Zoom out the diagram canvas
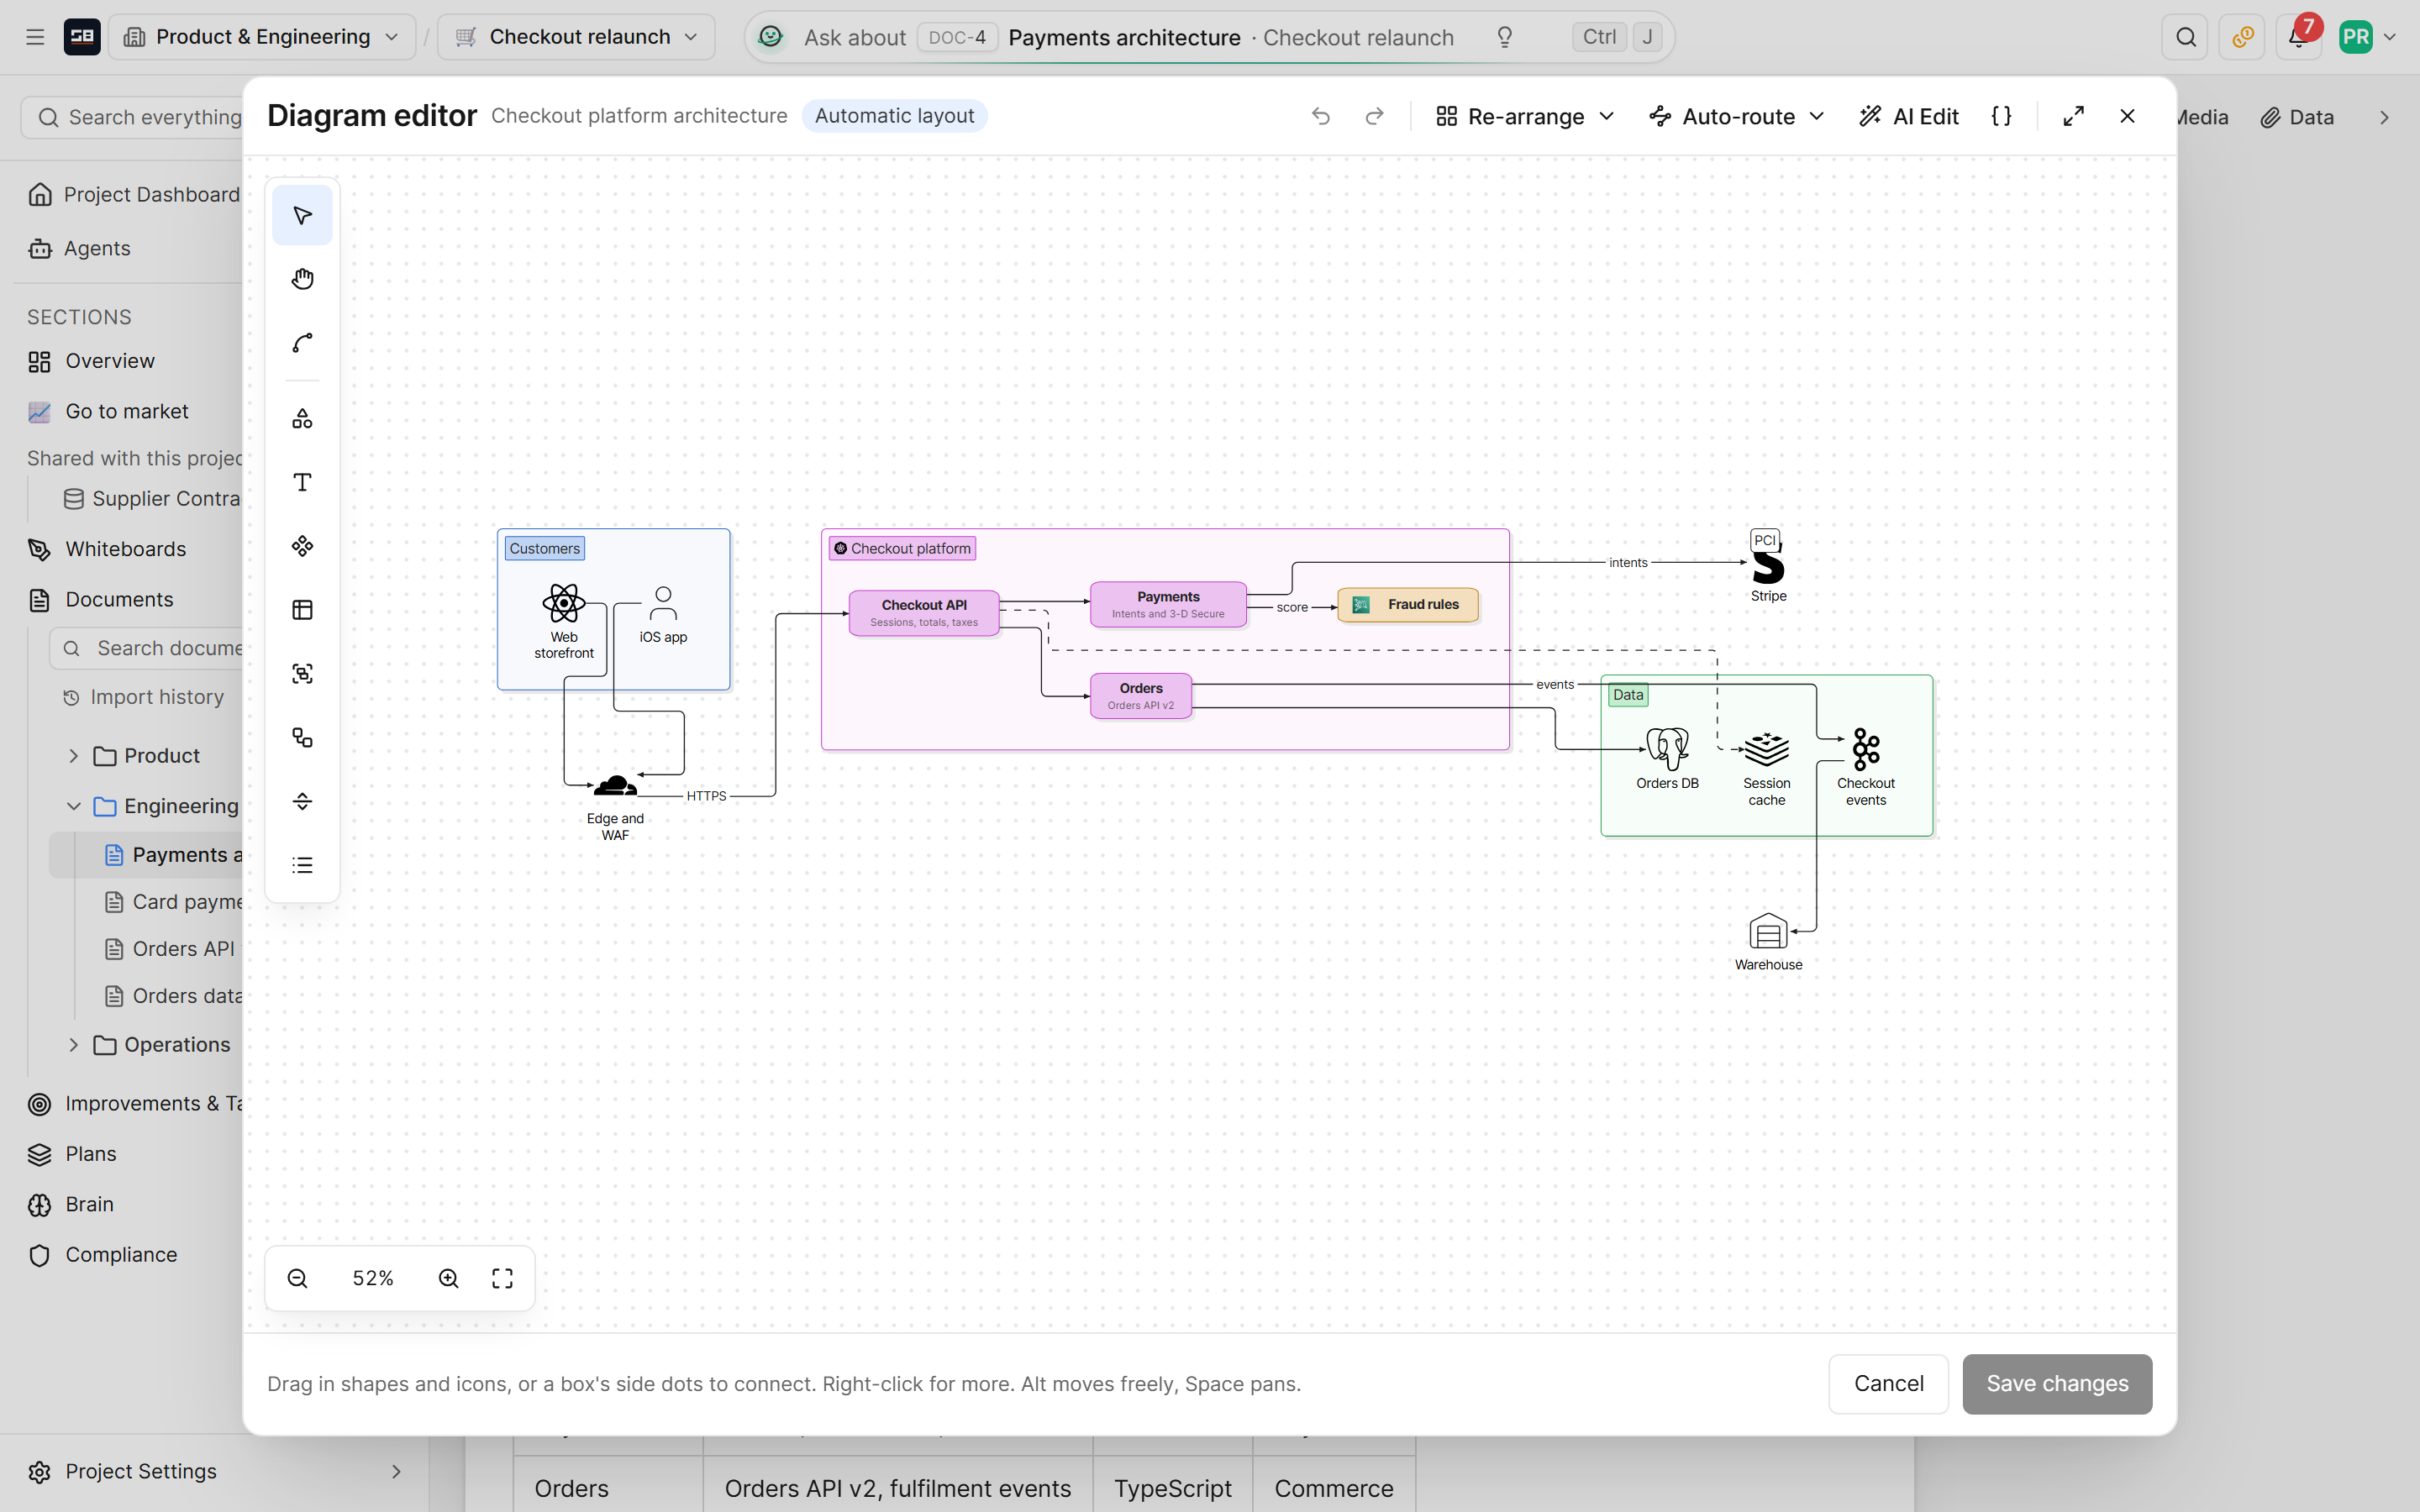 (x=297, y=1278)
